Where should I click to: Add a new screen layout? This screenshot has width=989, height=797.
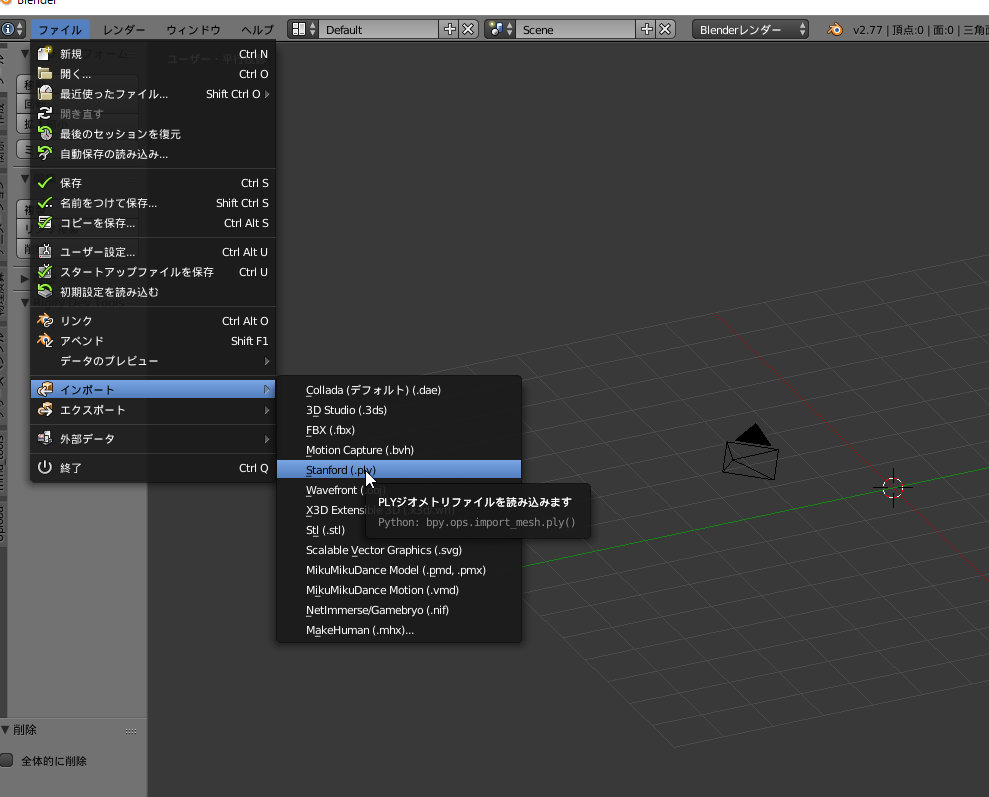click(449, 30)
